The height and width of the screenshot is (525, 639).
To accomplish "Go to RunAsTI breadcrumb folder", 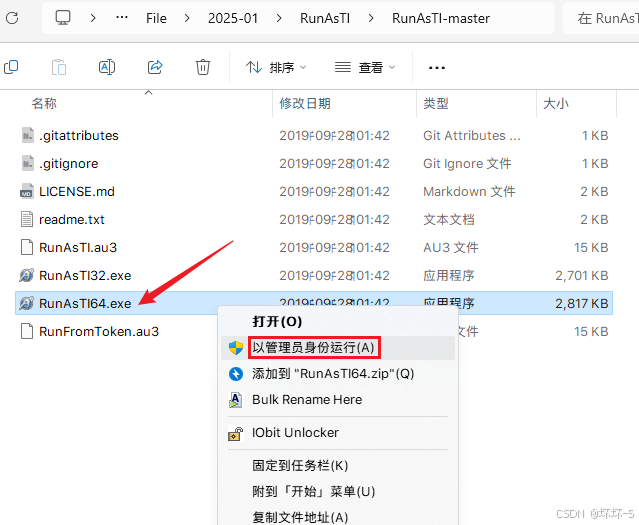I will click(325, 18).
